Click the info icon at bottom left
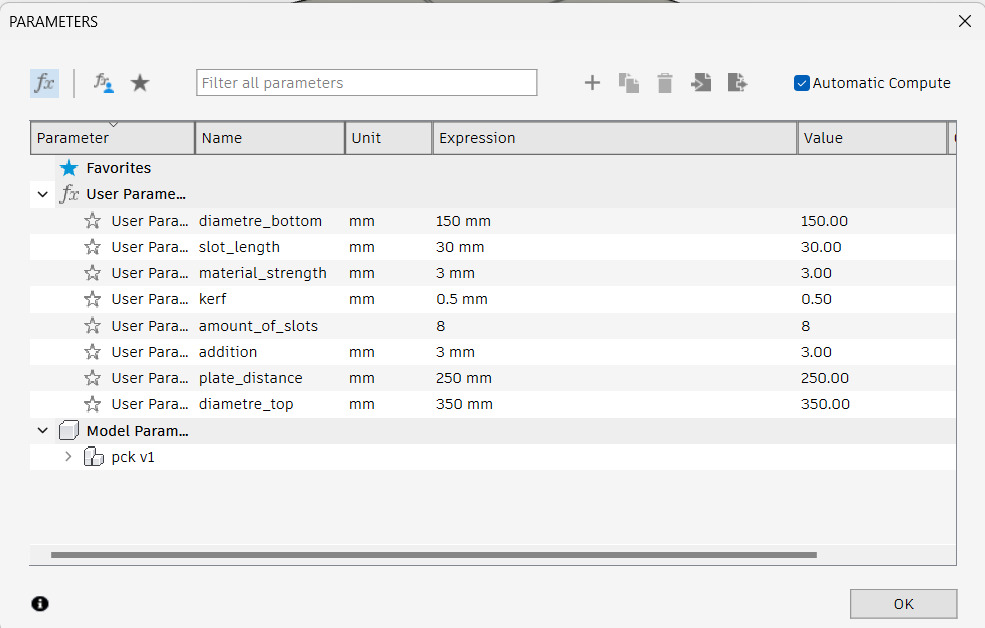Image resolution: width=985 pixels, height=628 pixels. 39,603
